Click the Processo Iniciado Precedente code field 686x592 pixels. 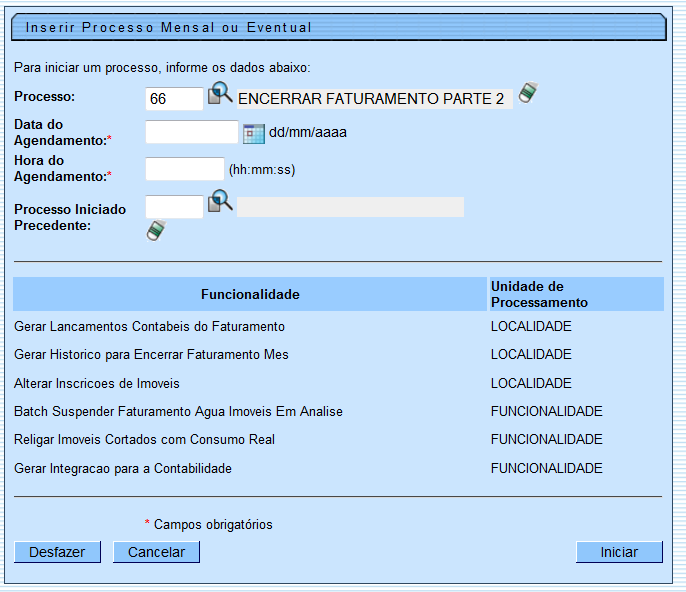[x=174, y=207]
